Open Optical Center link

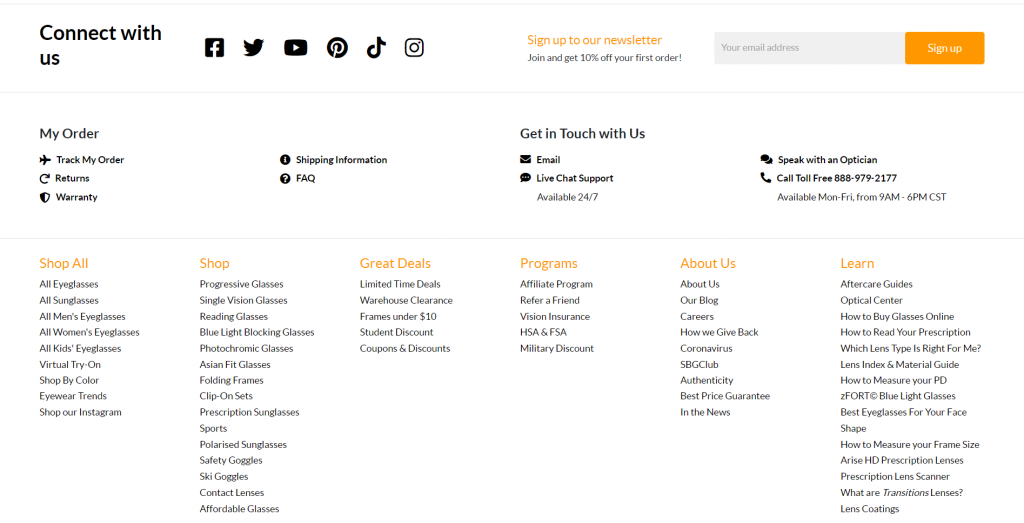tap(872, 300)
